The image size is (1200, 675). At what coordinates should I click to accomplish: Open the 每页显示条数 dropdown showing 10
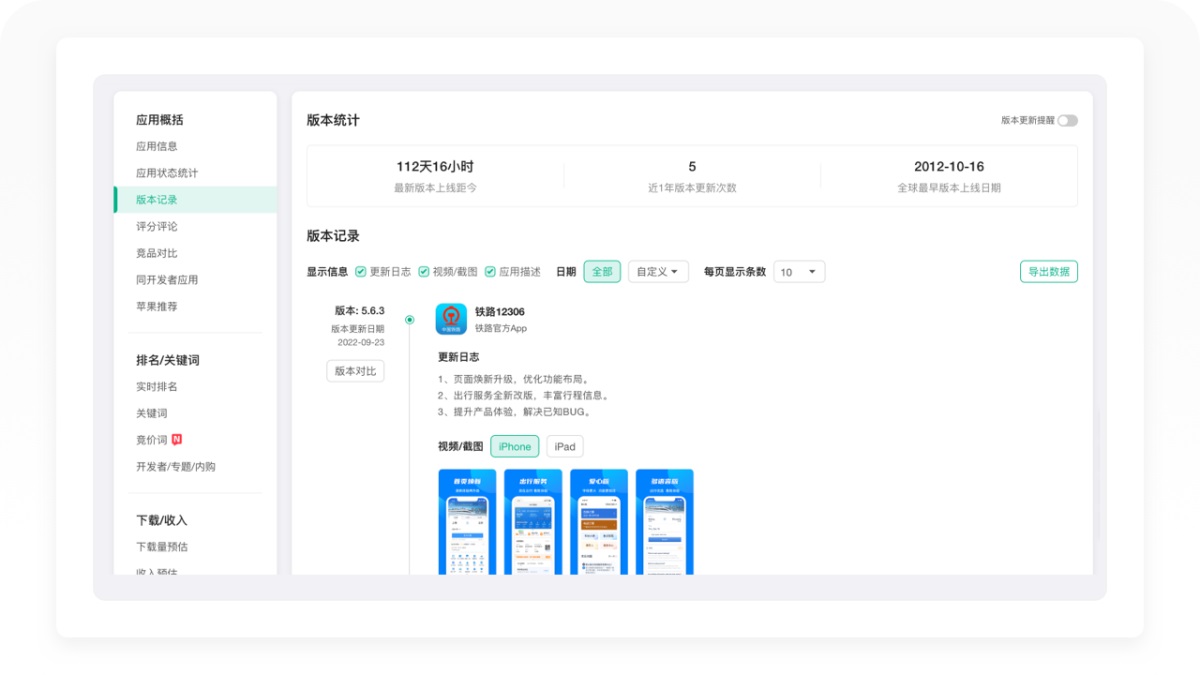click(x=800, y=272)
